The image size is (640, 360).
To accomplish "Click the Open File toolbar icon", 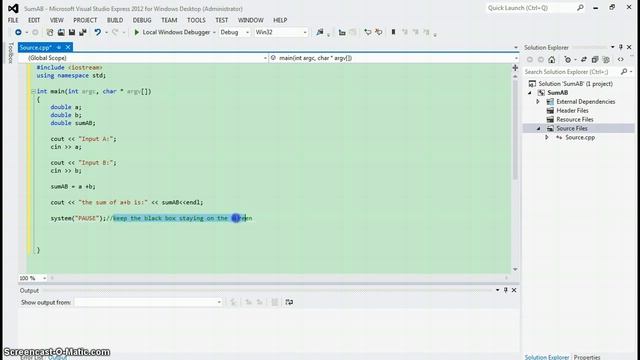I will tap(61, 32).
